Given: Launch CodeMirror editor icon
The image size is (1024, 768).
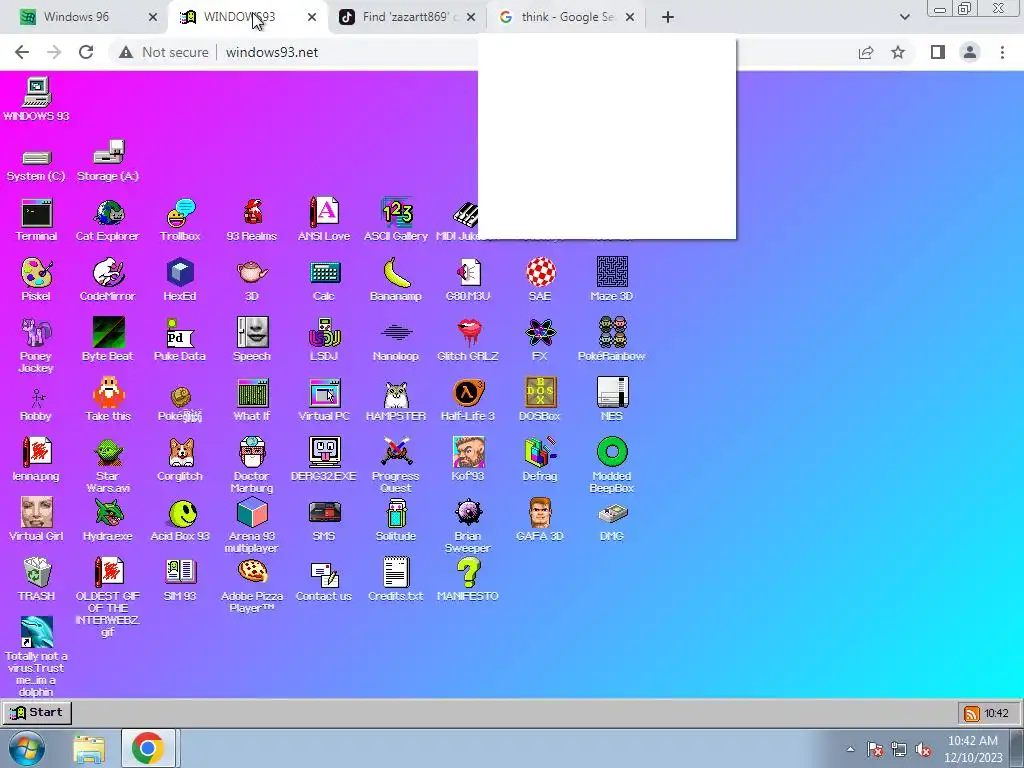Looking at the screenshot, I should [108, 280].
